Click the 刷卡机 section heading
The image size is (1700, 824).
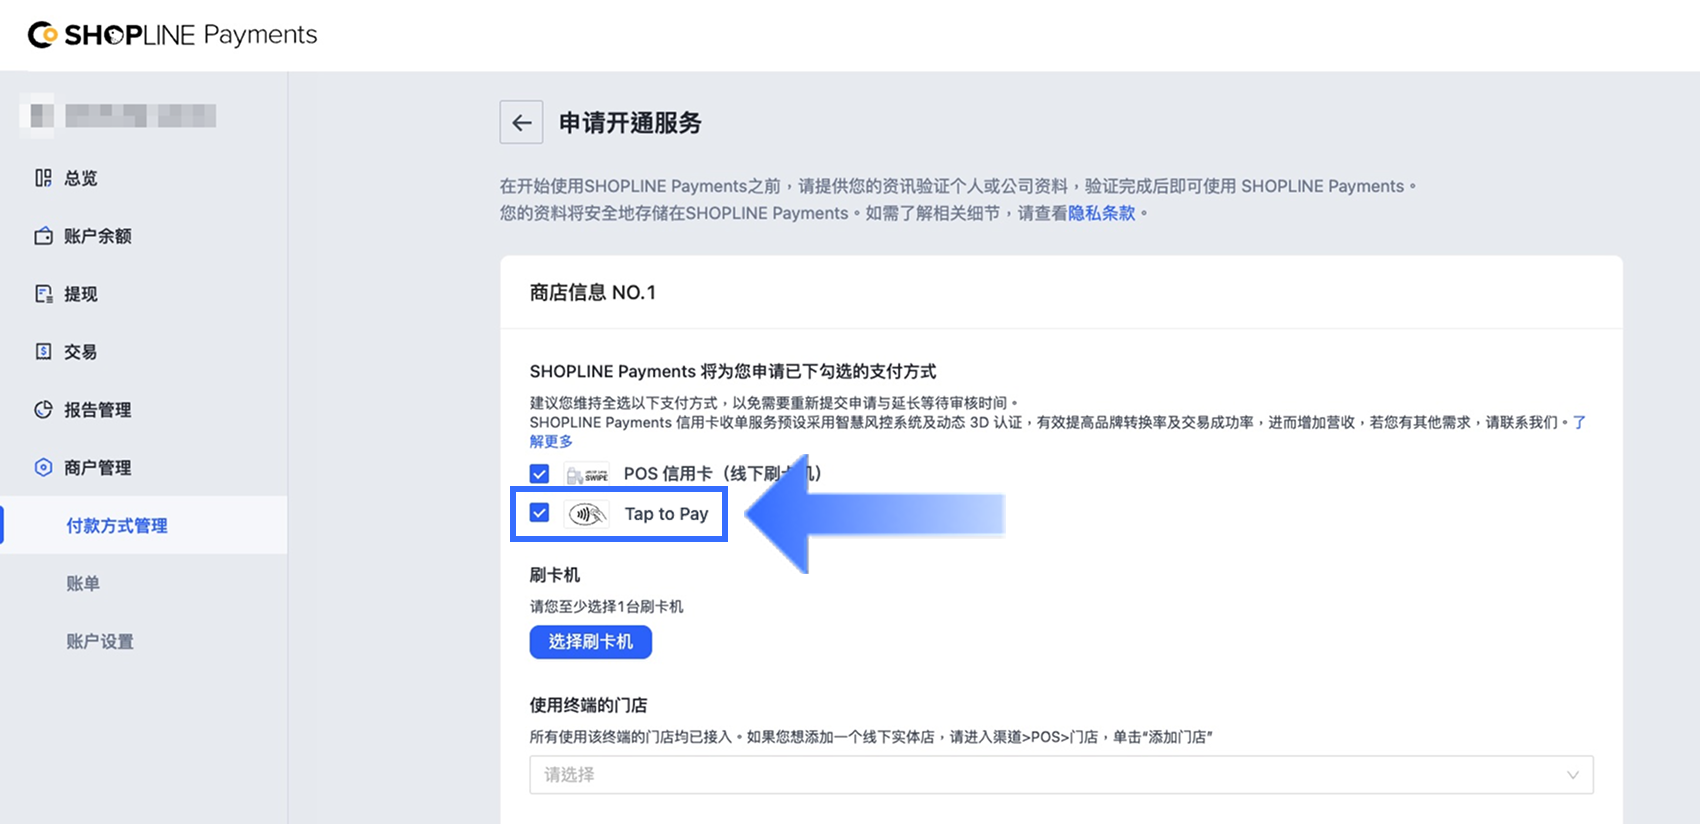555,575
